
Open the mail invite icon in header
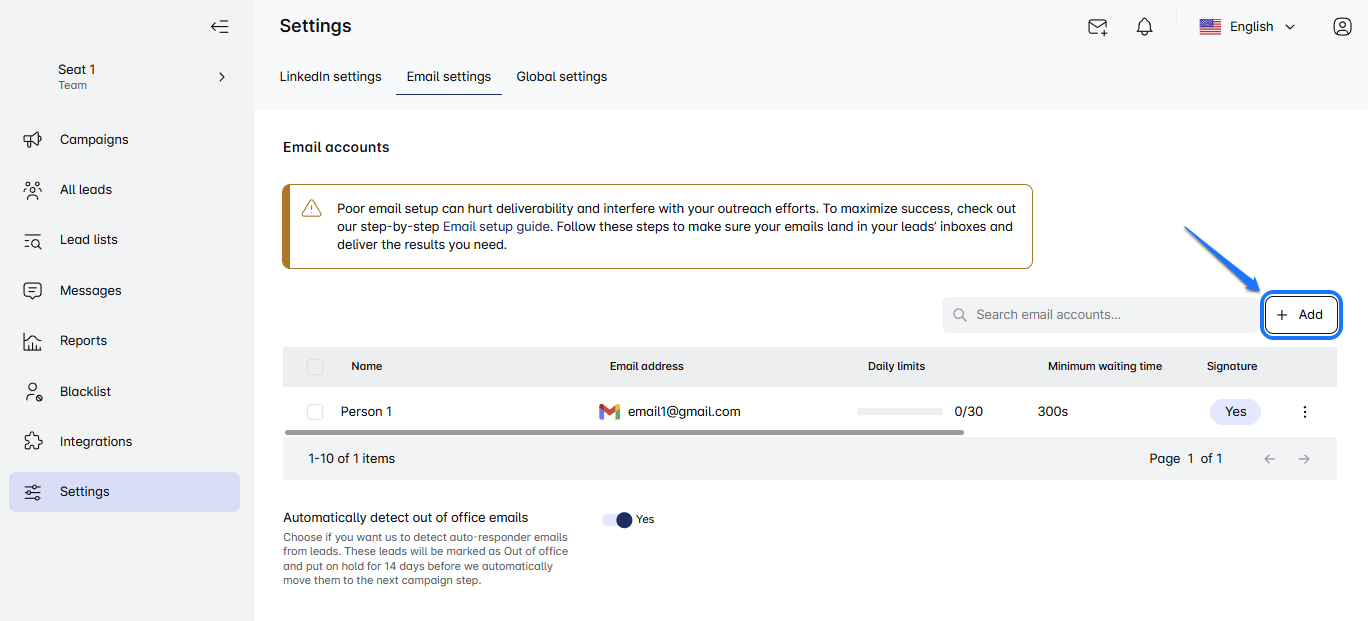point(1097,27)
